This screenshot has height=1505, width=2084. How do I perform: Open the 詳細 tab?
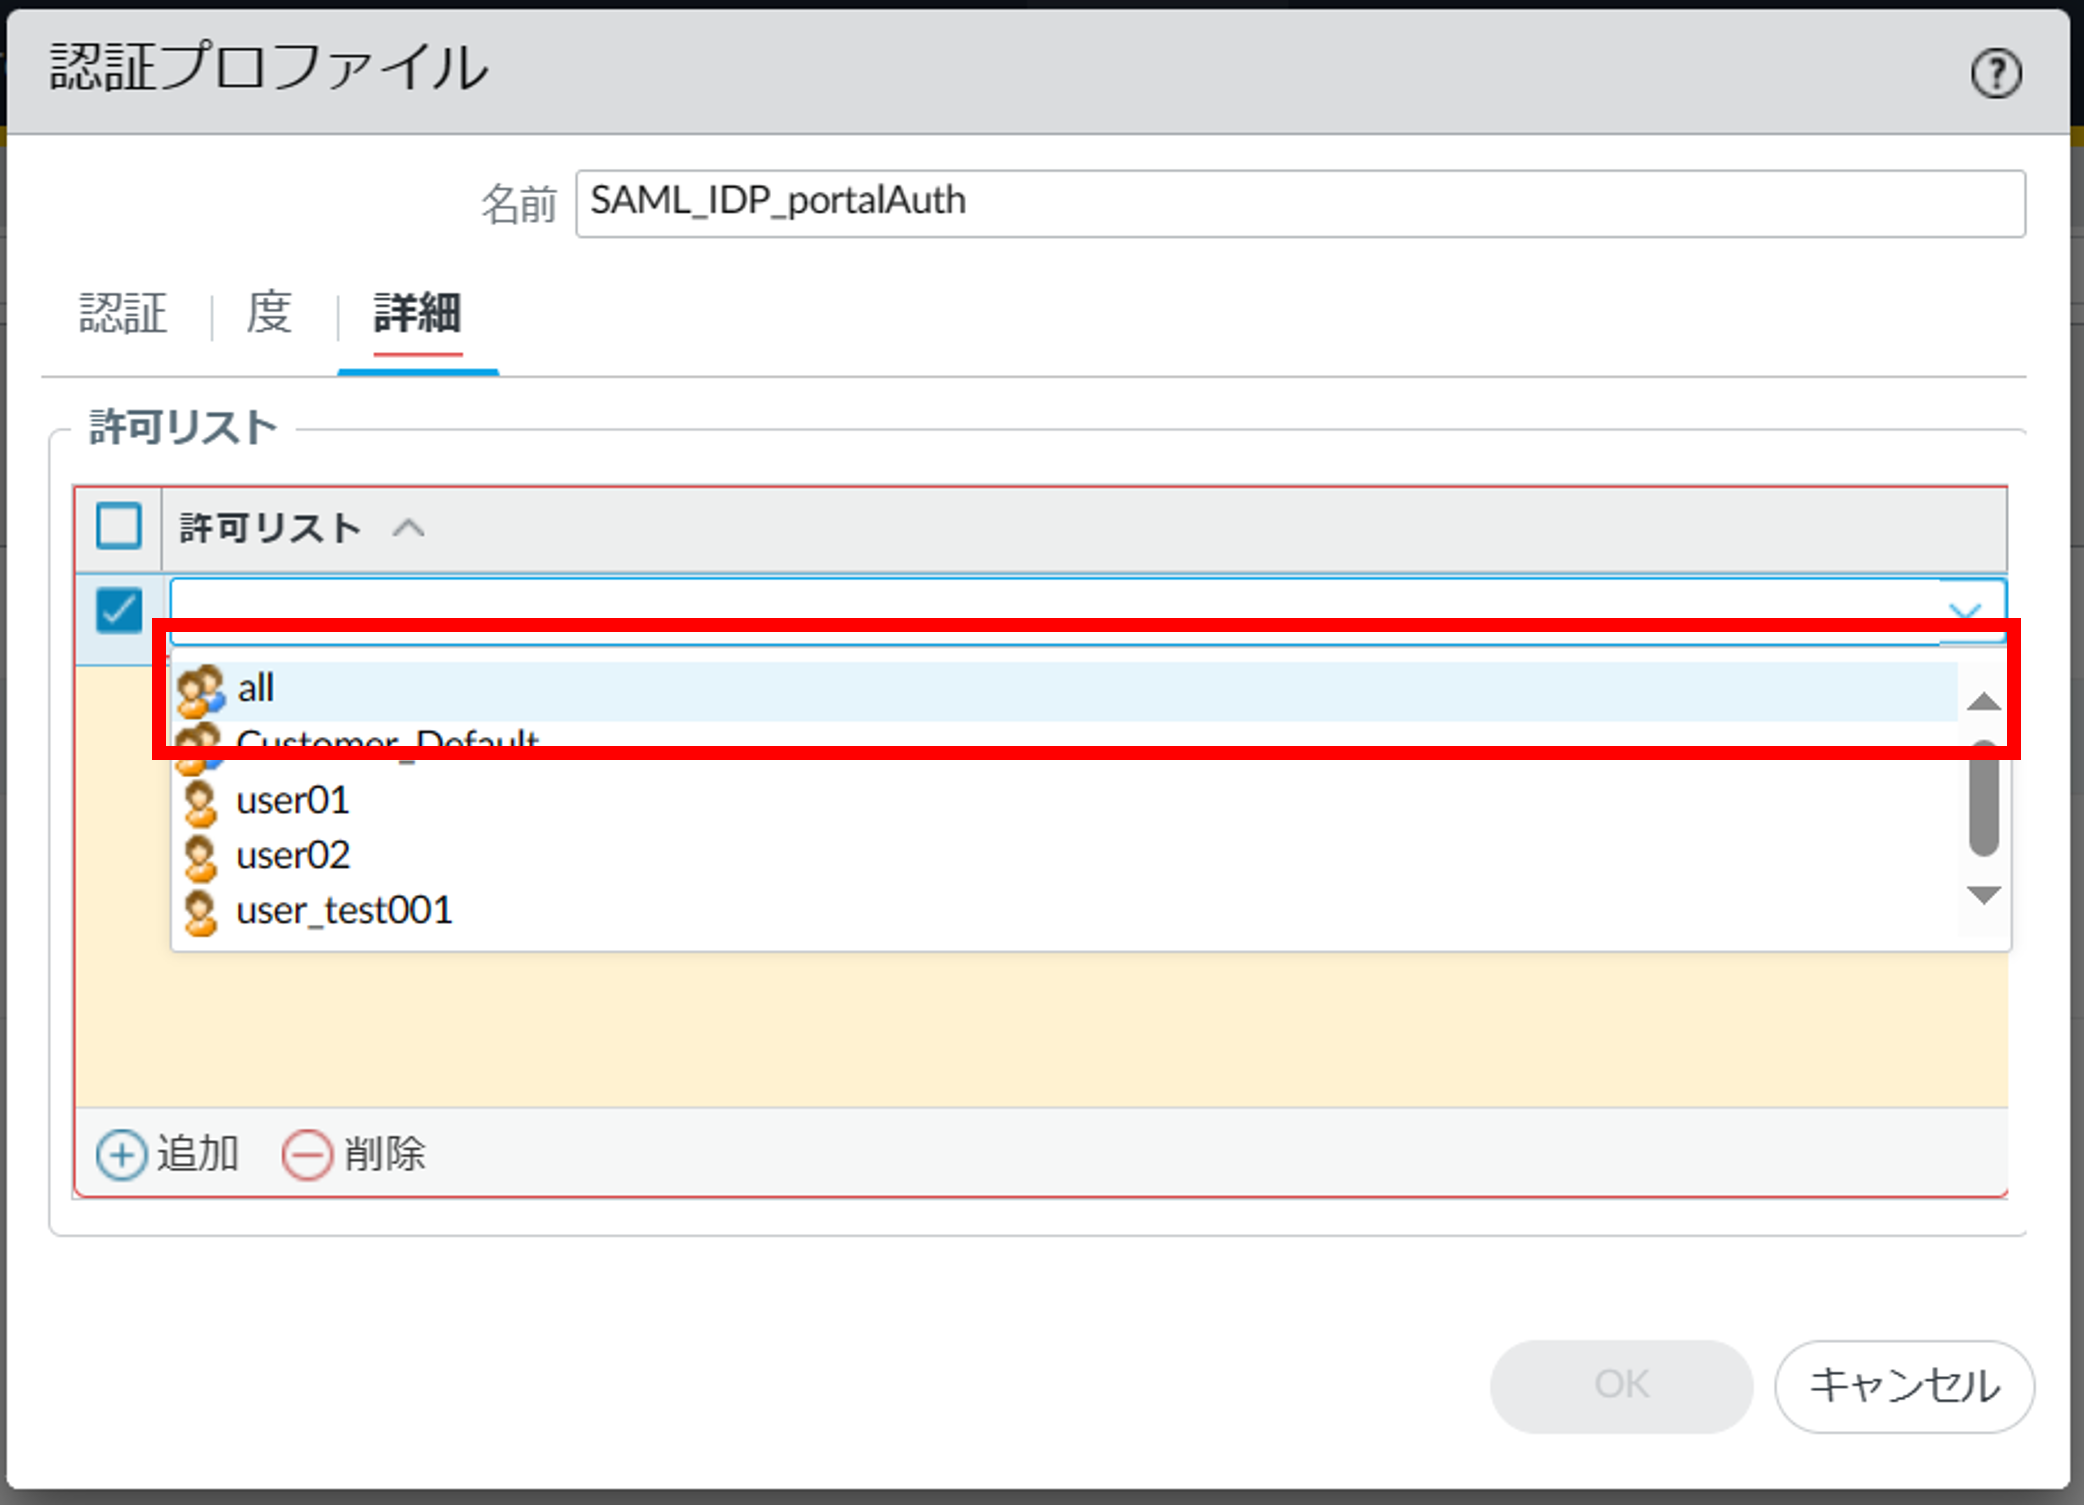pos(417,314)
